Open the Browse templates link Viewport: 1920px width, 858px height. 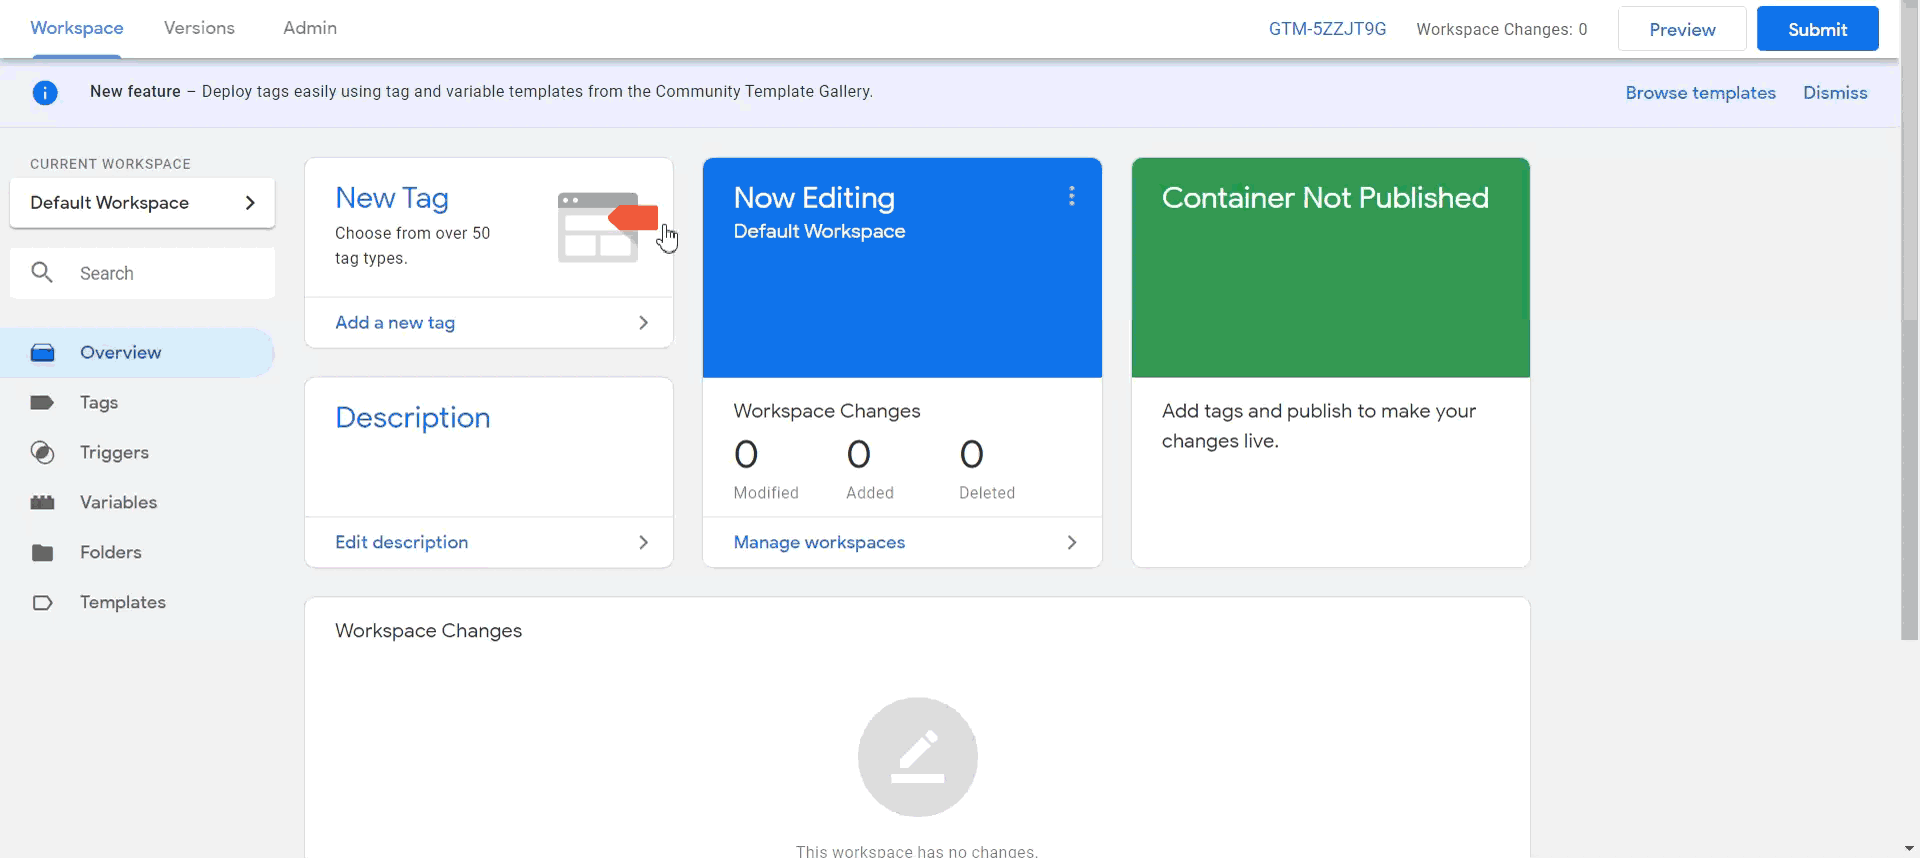(x=1700, y=93)
